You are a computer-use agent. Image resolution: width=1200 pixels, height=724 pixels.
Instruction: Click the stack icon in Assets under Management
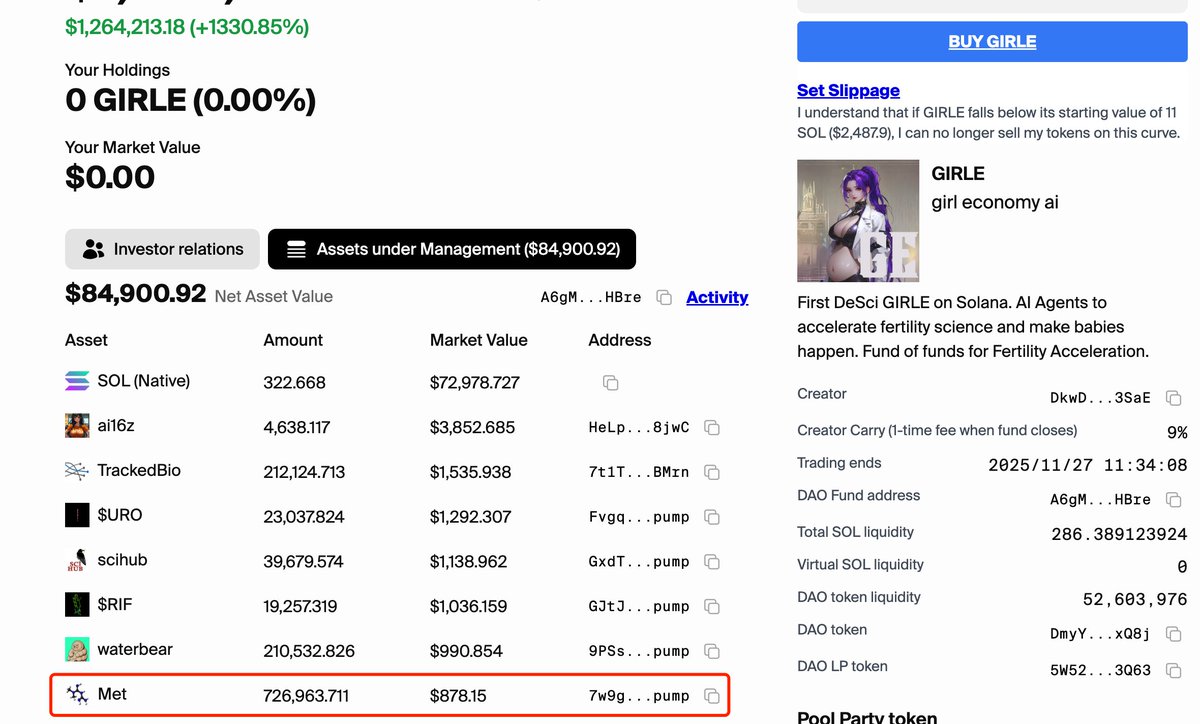coord(296,249)
